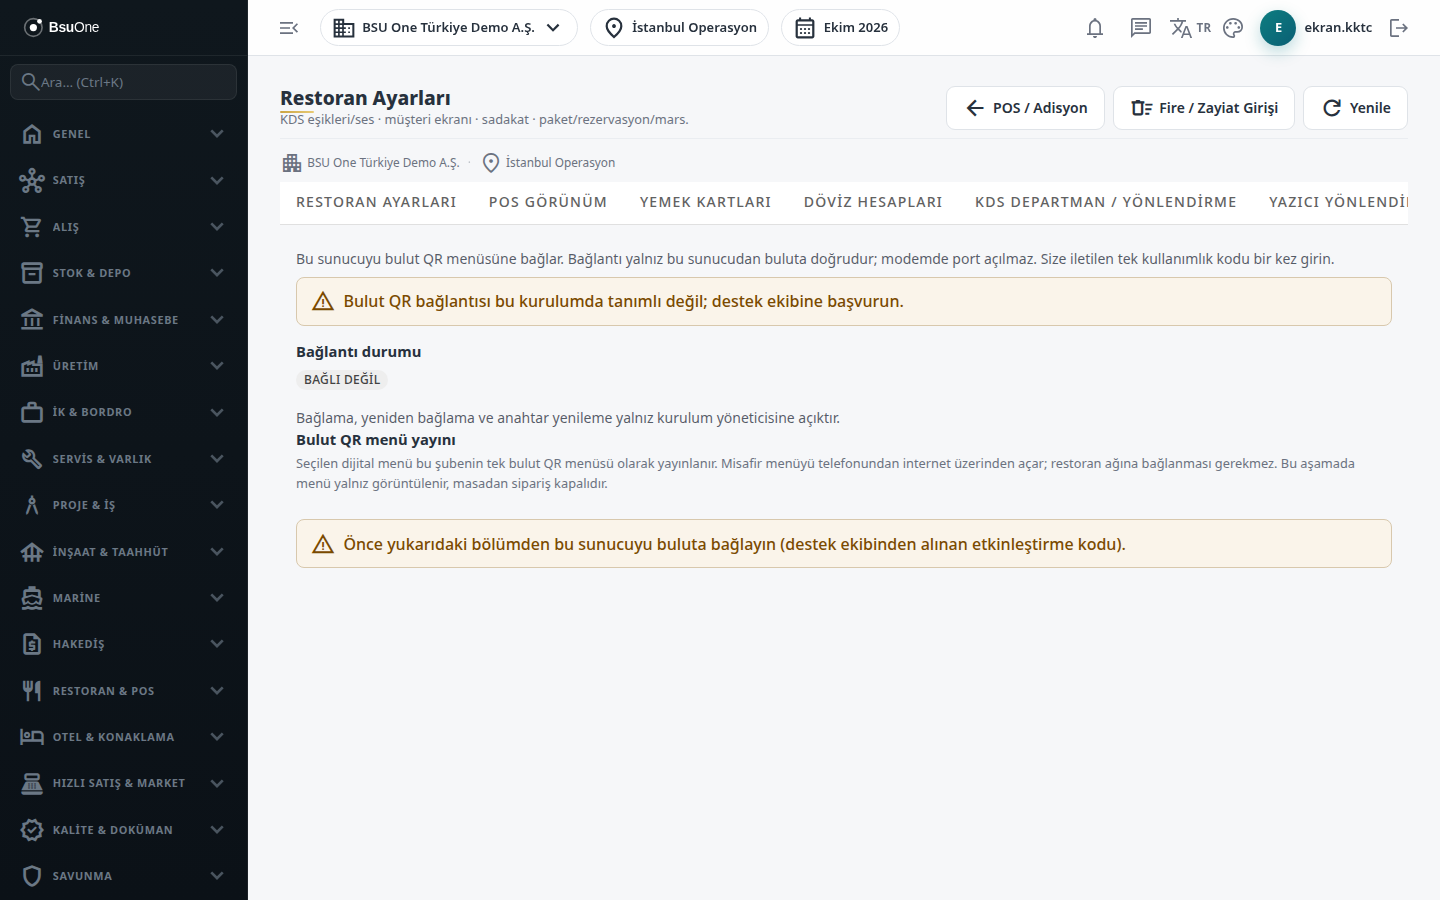Open theme palette icon
Viewport: 1440px width, 900px height.
point(1233,28)
